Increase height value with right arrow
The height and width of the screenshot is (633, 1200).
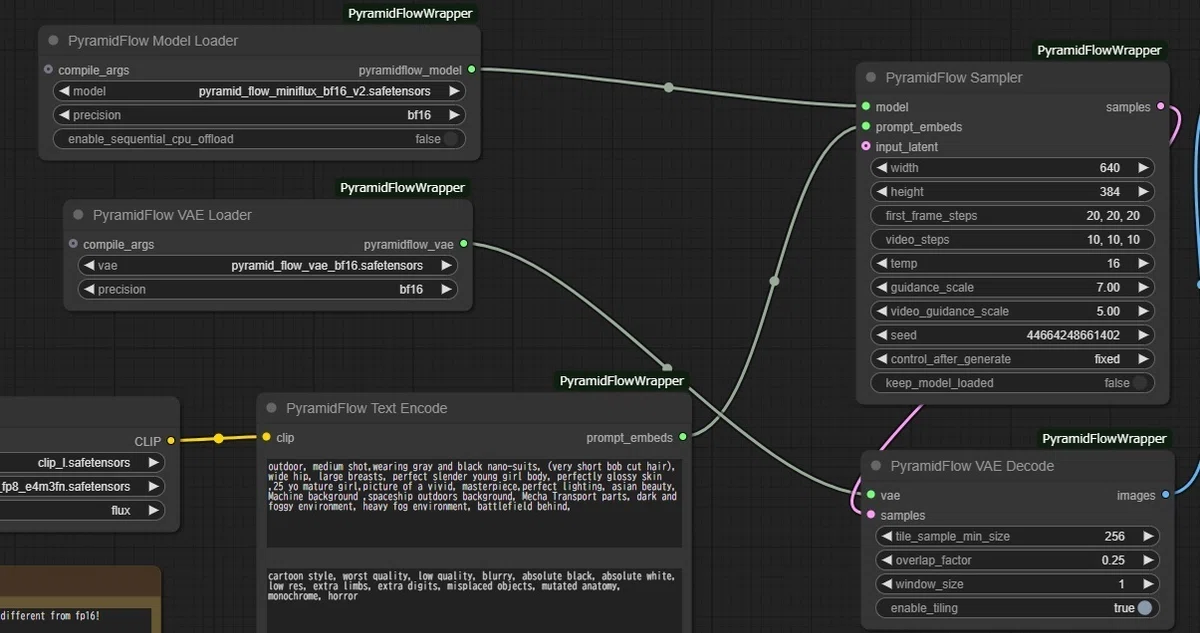[1143, 192]
